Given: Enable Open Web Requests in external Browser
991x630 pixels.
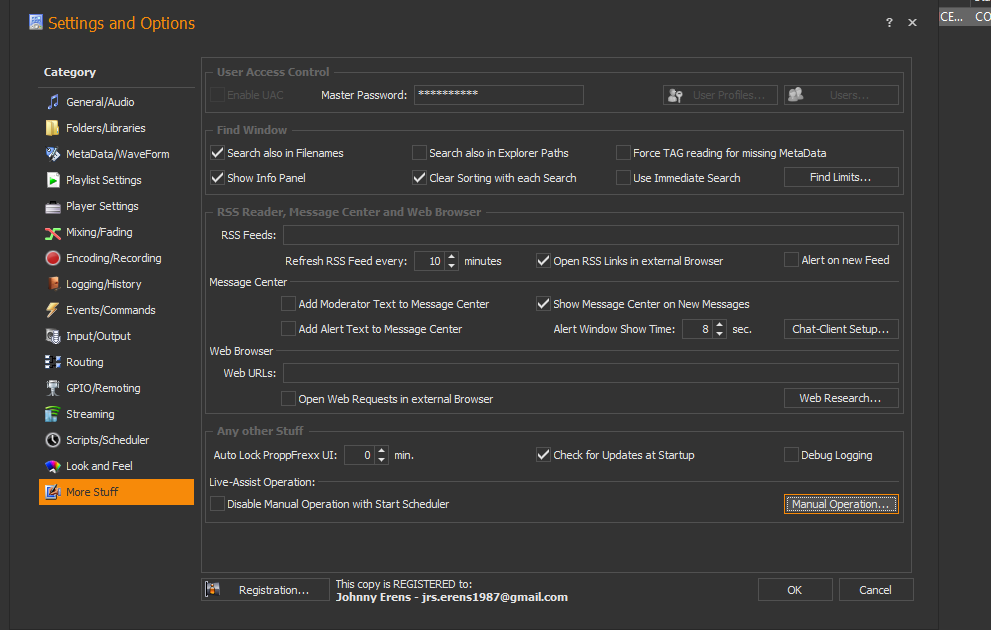Looking at the screenshot, I should (x=288, y=399).
